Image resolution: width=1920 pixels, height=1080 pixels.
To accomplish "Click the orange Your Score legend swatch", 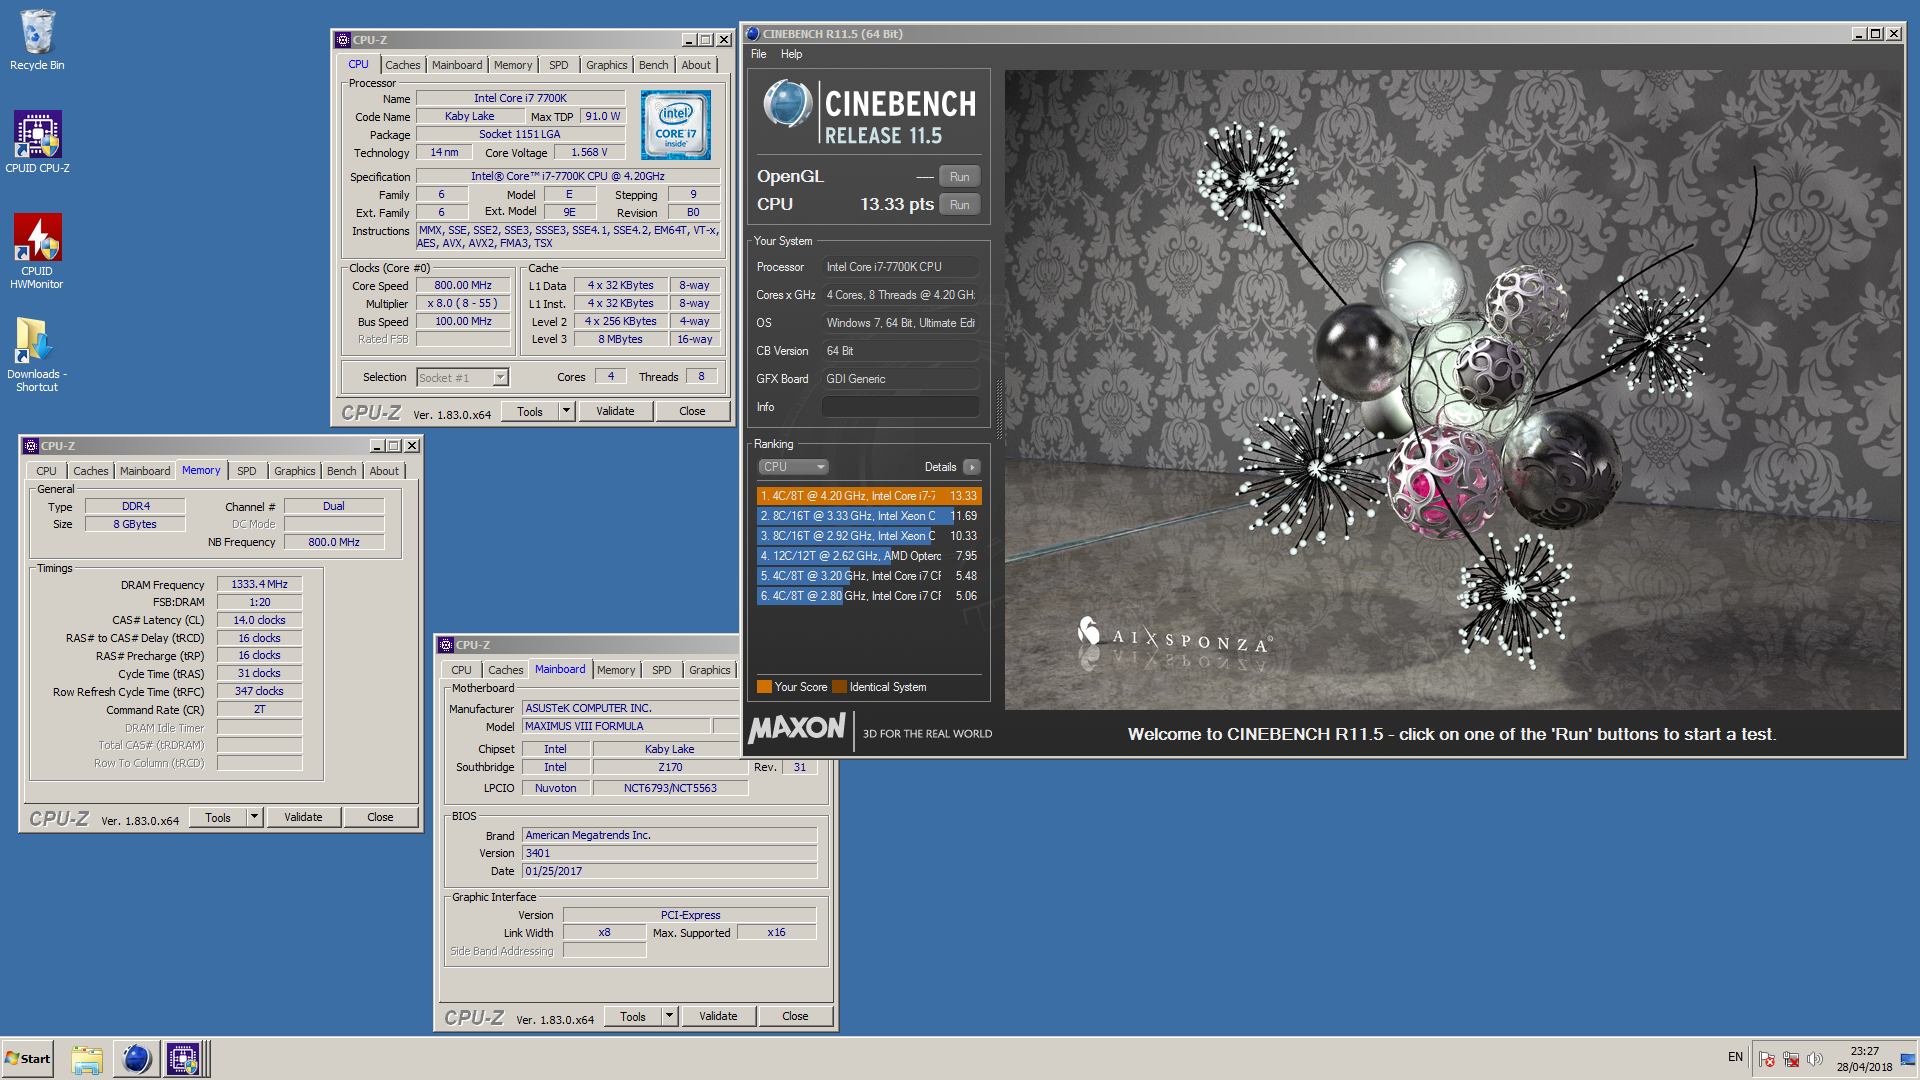I will [764, 687].
